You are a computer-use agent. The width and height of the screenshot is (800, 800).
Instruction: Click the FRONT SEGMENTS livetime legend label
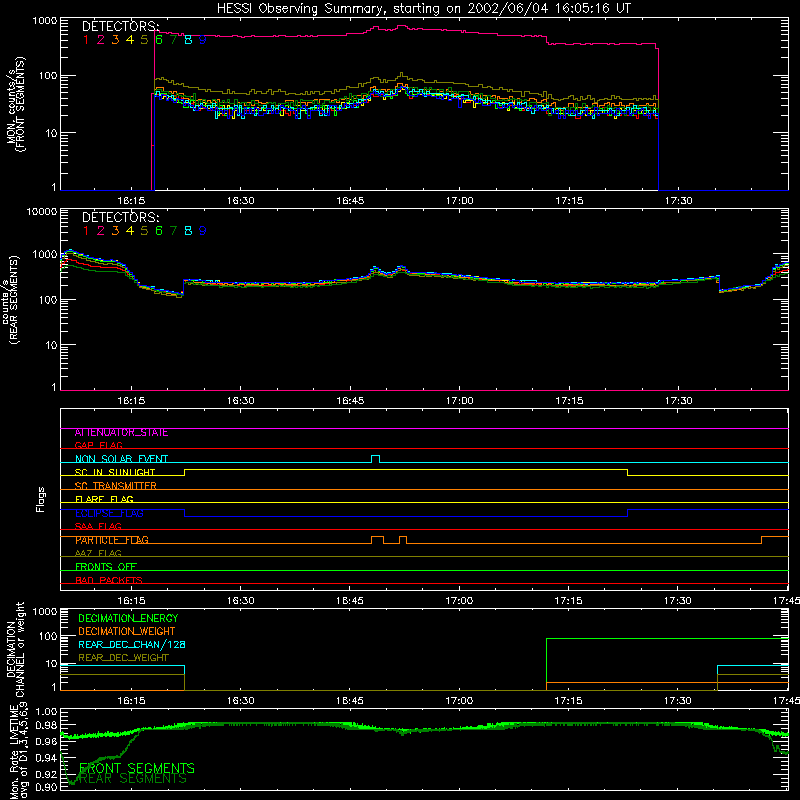pos(137,768)
